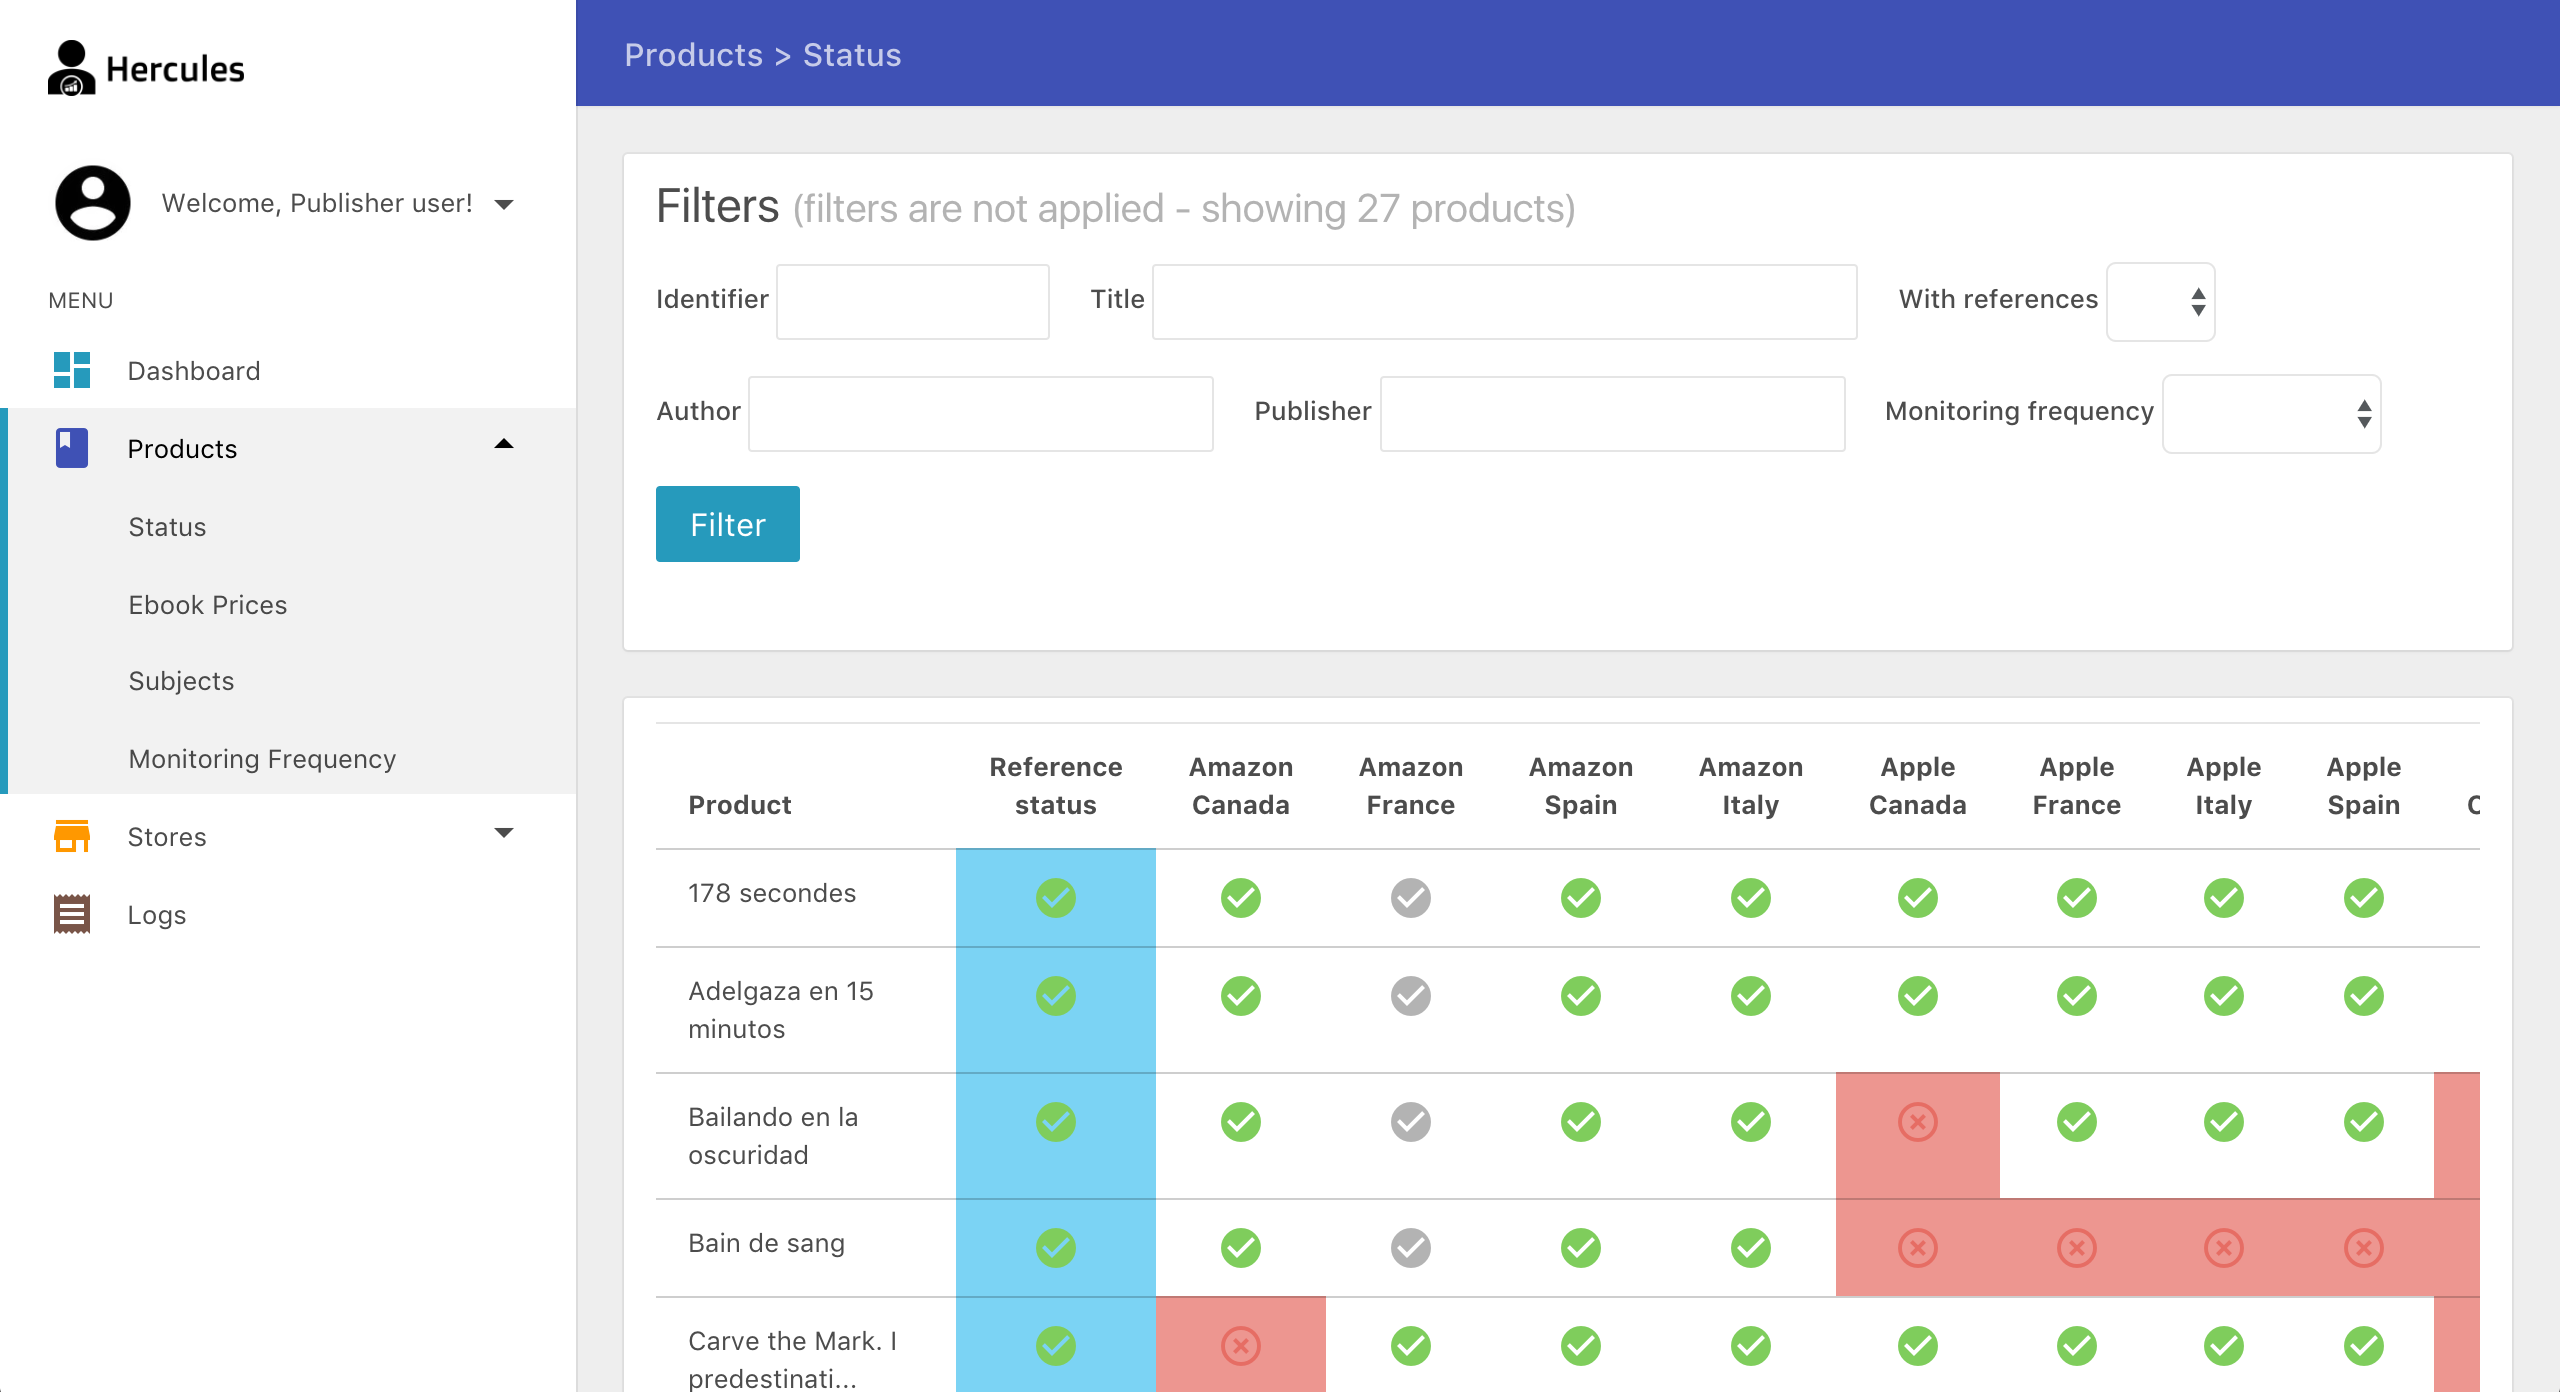Click gray check for 178 secondes Amazon France

coord(1410,897)
